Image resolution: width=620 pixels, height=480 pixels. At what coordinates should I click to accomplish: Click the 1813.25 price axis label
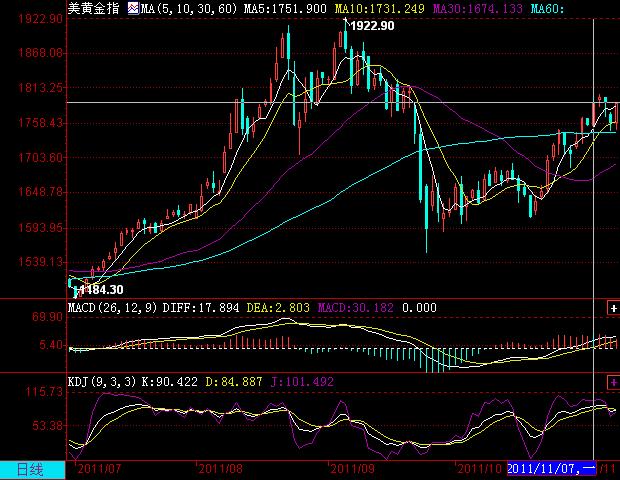point(41,87)
